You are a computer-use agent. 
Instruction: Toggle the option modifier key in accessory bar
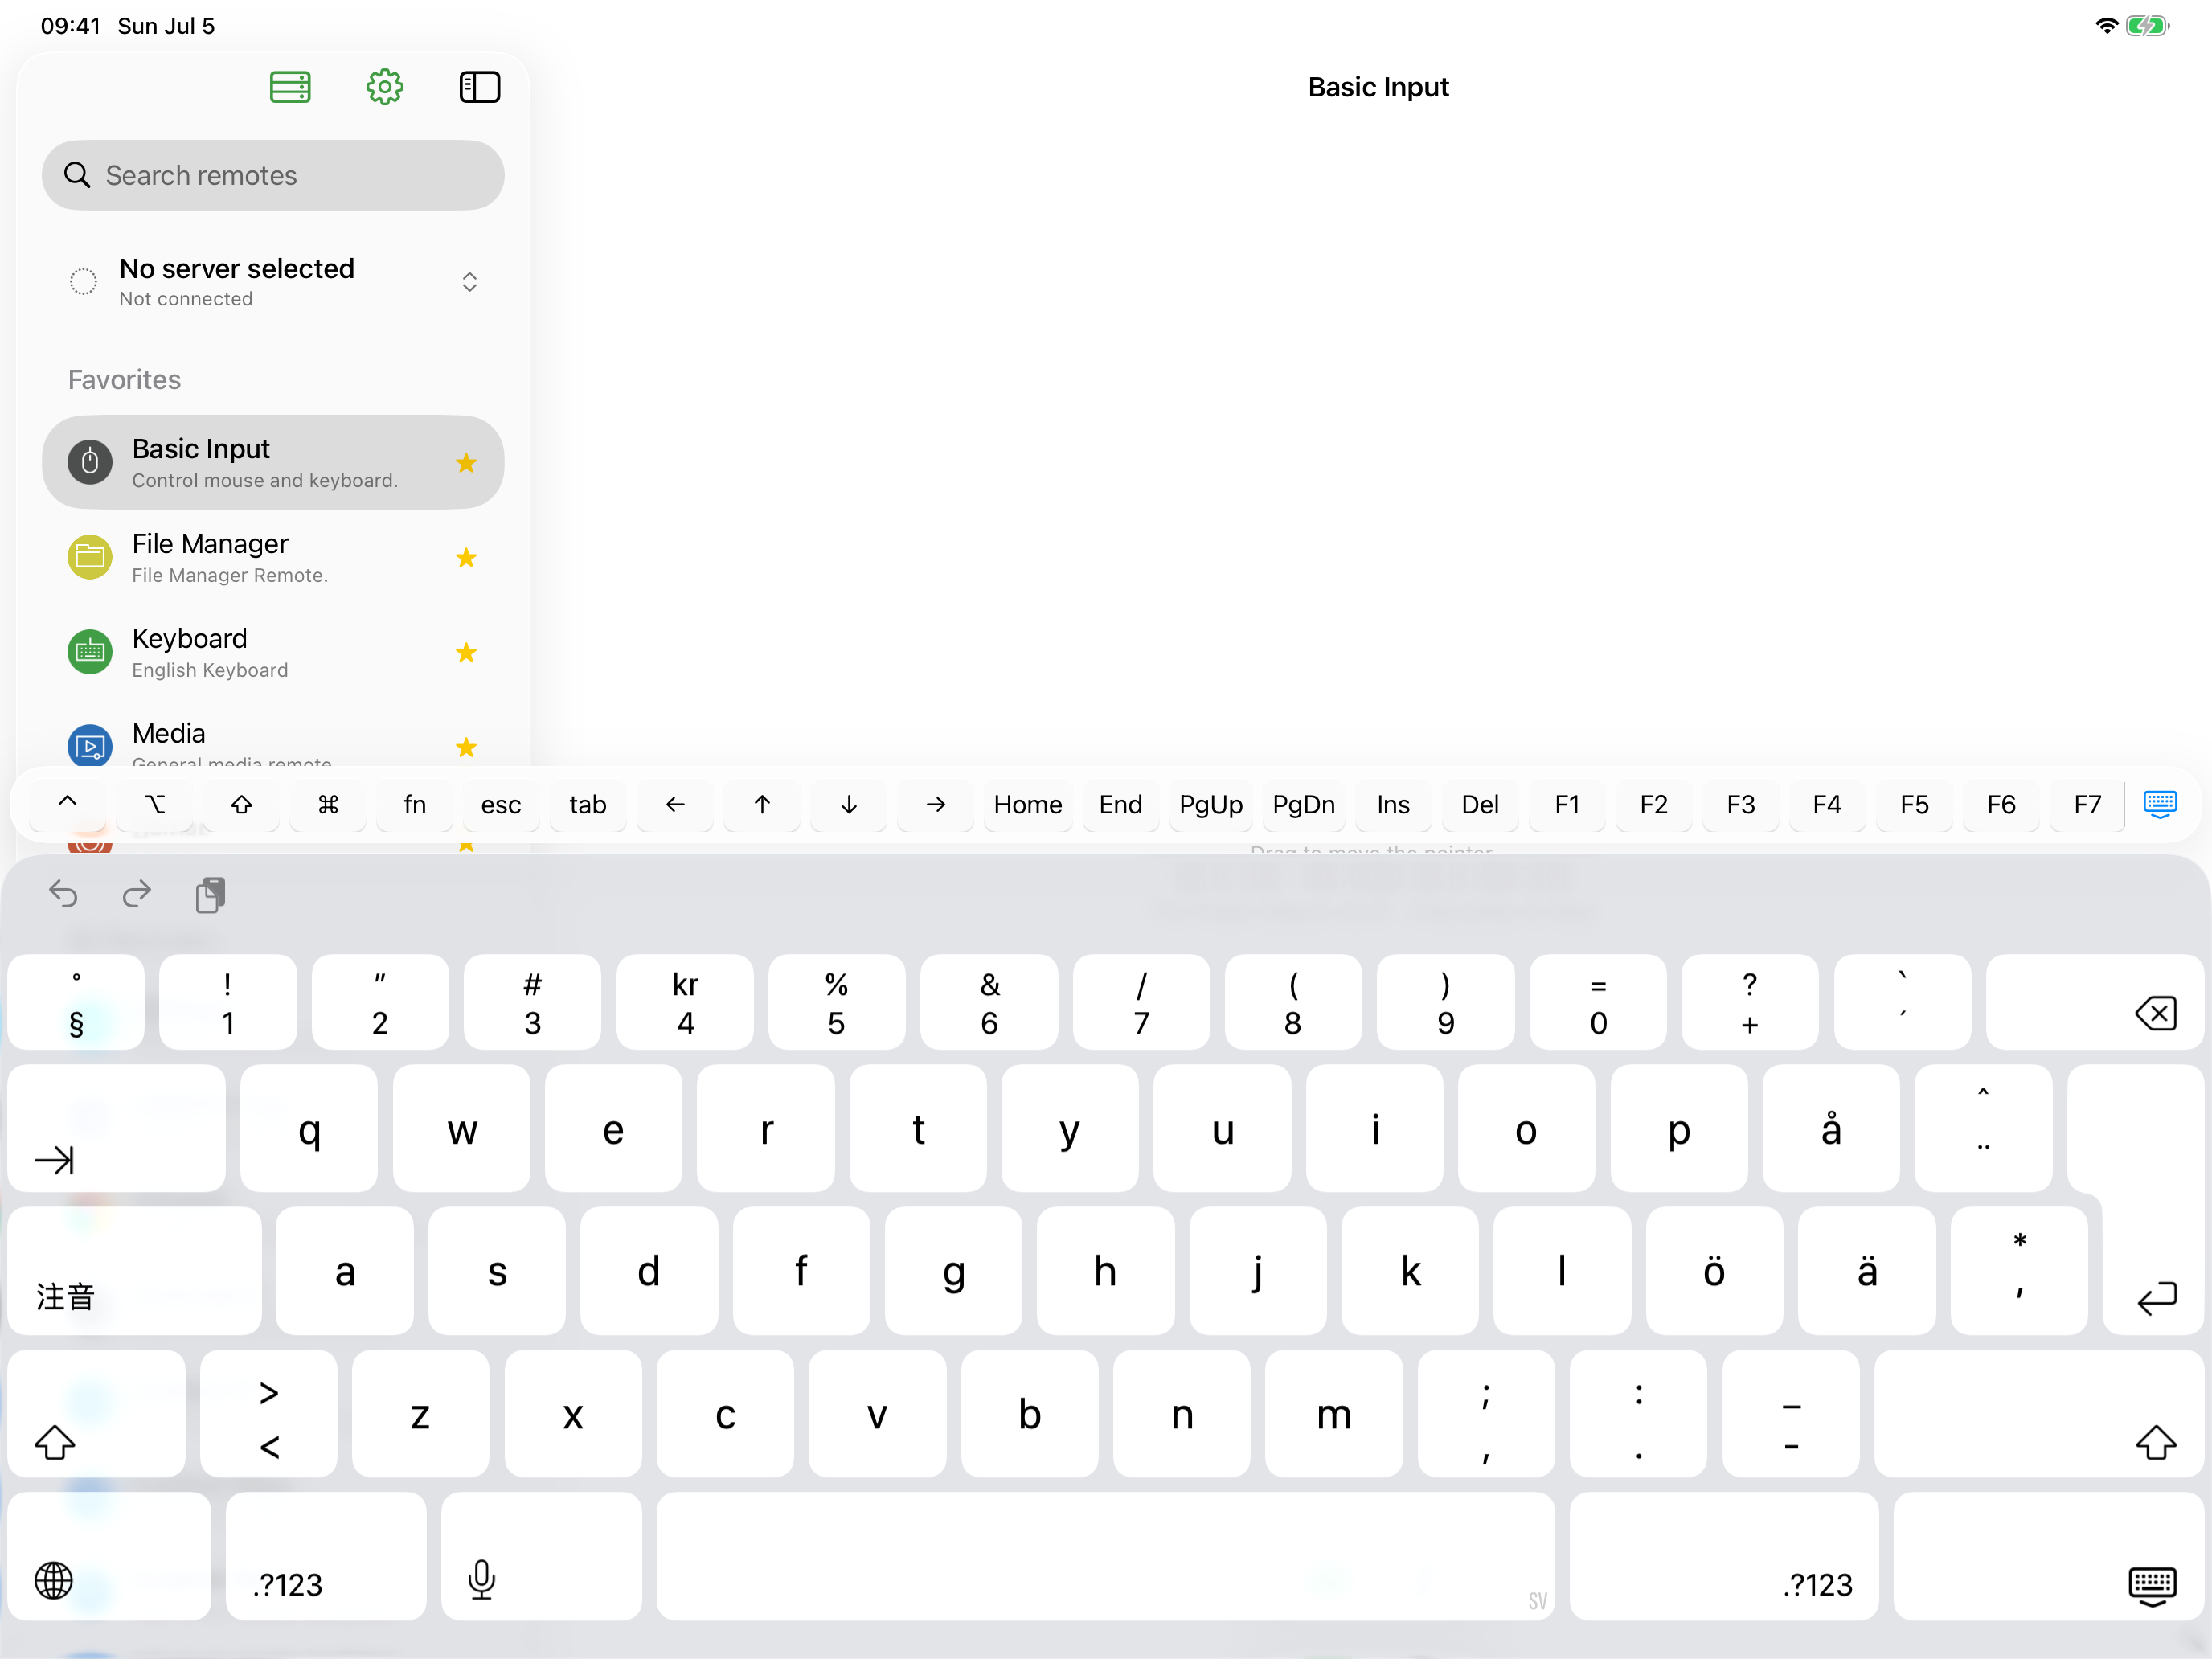coord(155,804)
